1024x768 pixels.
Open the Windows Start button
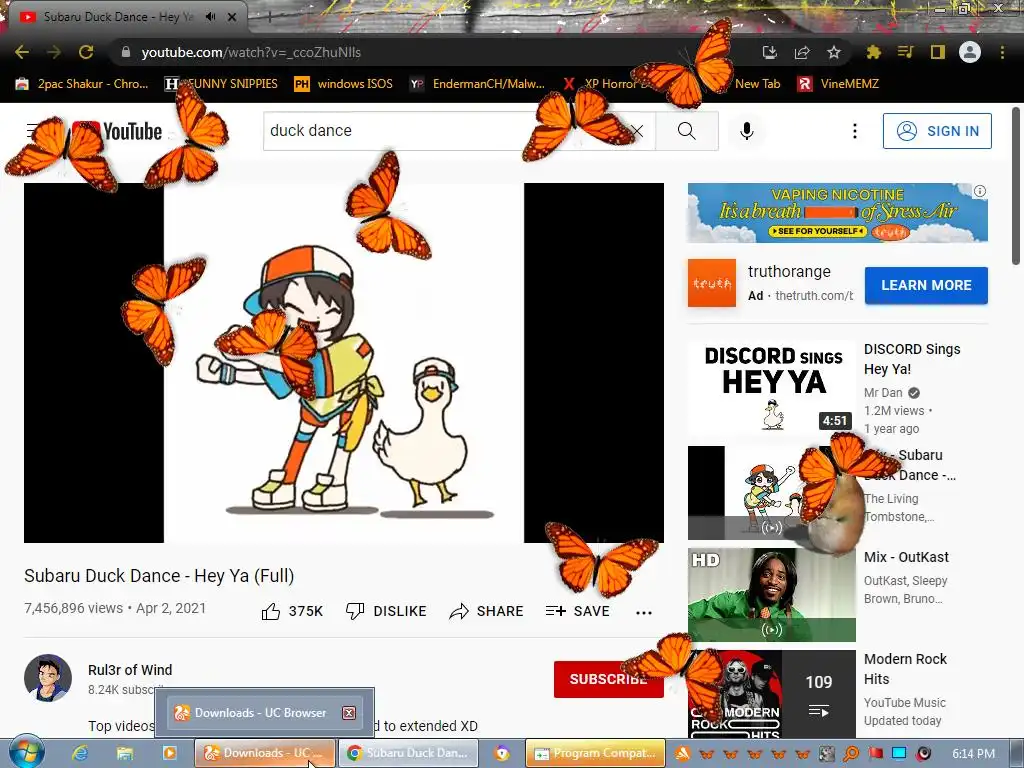26,753
